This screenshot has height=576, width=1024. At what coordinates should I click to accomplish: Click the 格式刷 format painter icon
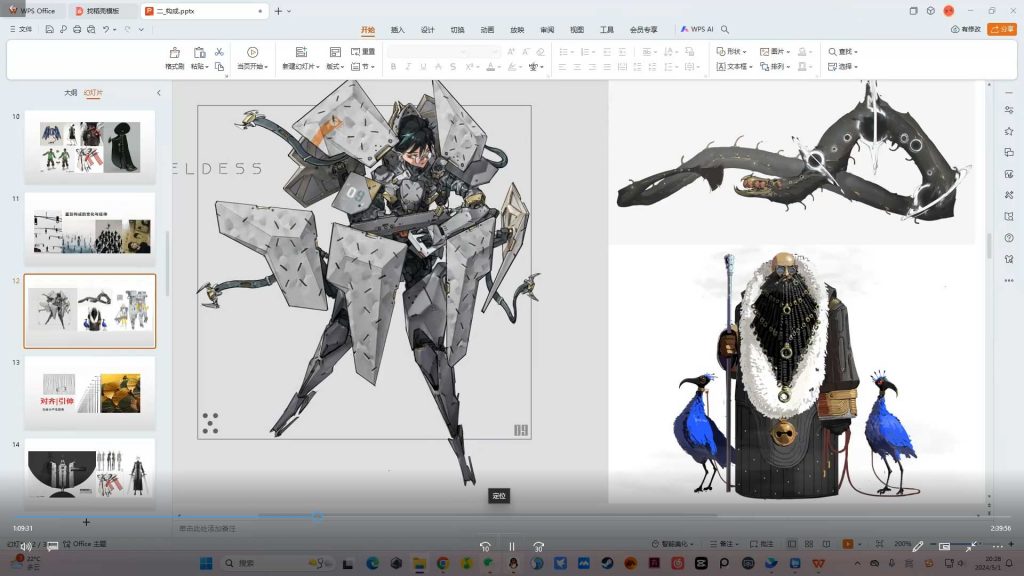click(175, 52)
